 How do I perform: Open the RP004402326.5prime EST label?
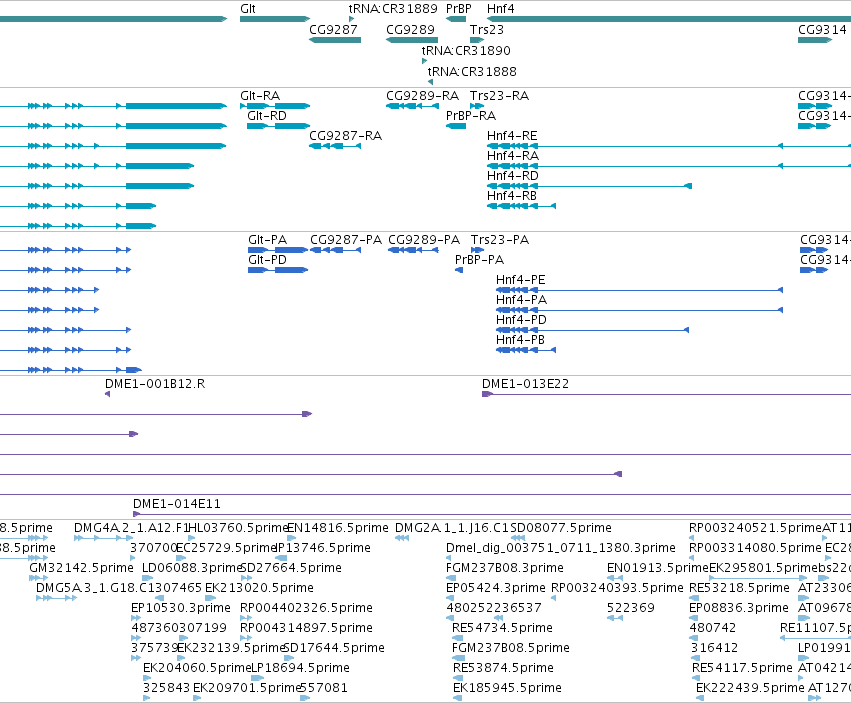click(x=306, y=608)
